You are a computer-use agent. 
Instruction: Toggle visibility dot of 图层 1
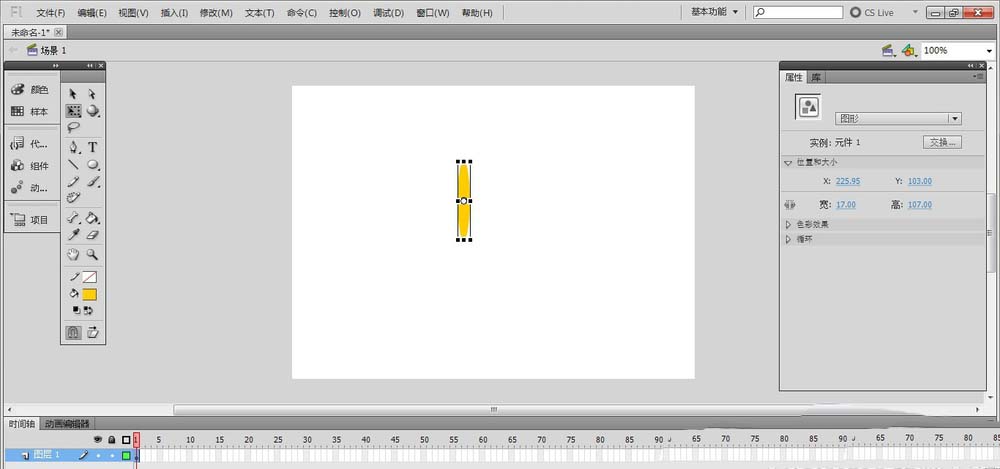[98, 456]
